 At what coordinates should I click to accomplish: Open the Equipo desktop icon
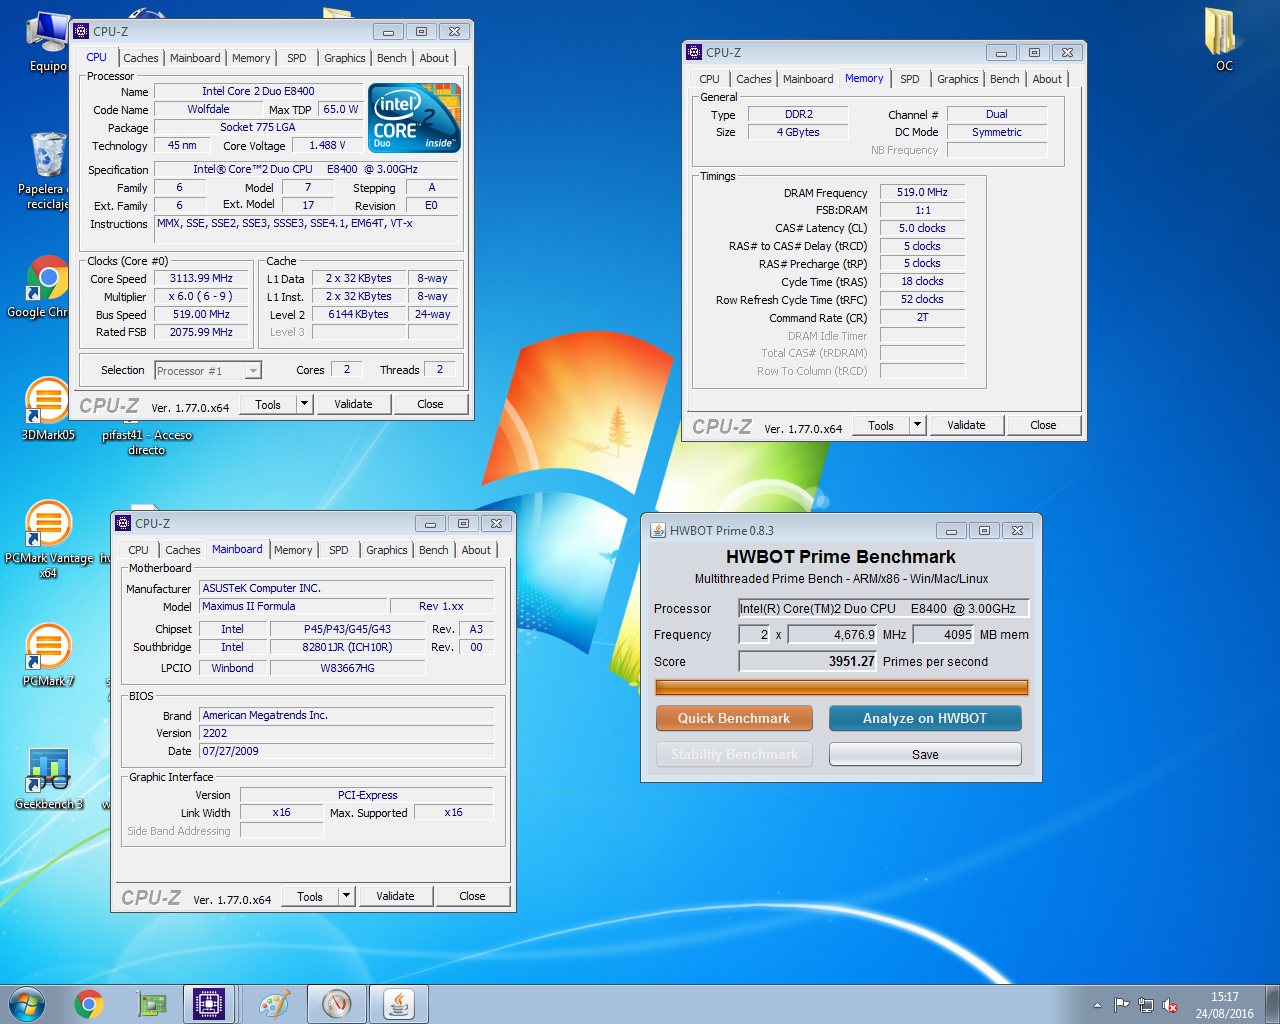click(x=47, y=42)
